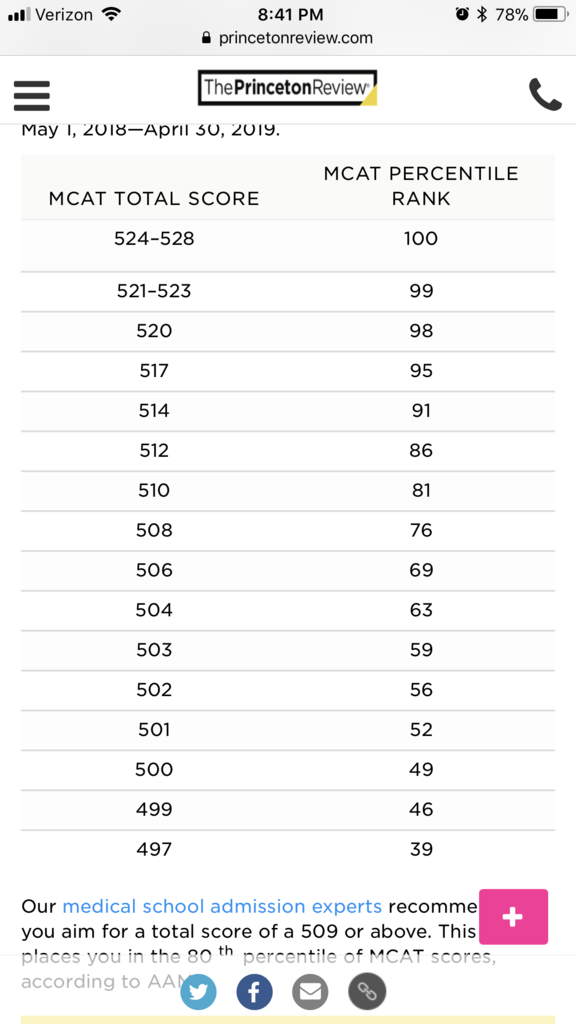
Task: Copy page link with chain icon
Action: pyautogui.click(x=367, y=993)
